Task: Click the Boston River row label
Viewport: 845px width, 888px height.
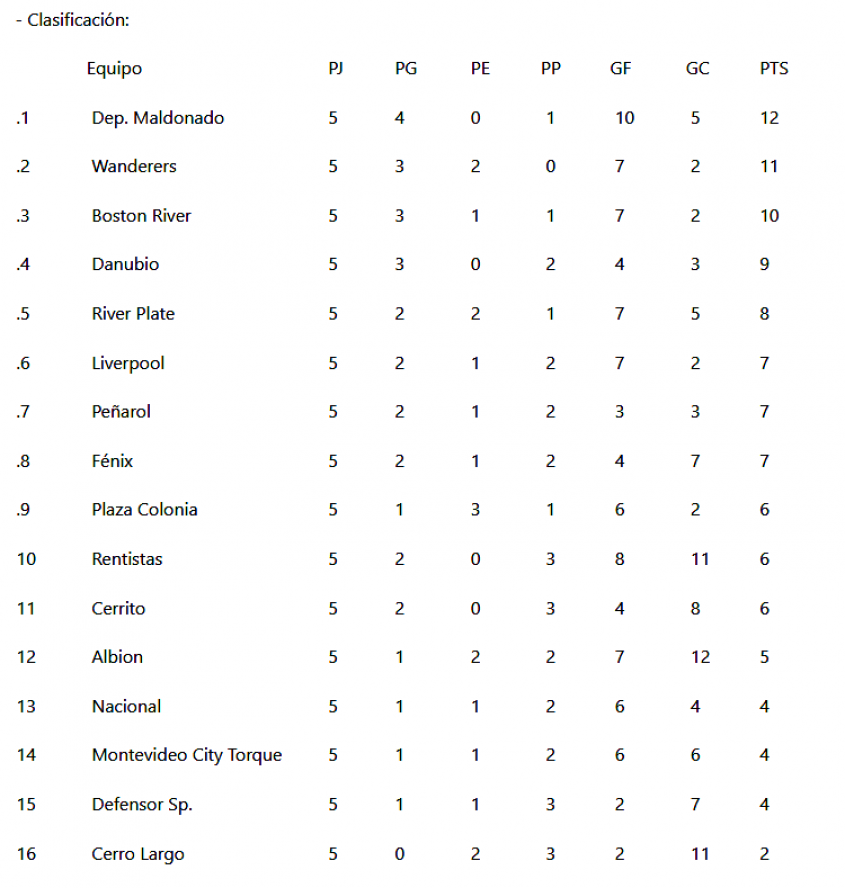Action: [x=141, y=216]
